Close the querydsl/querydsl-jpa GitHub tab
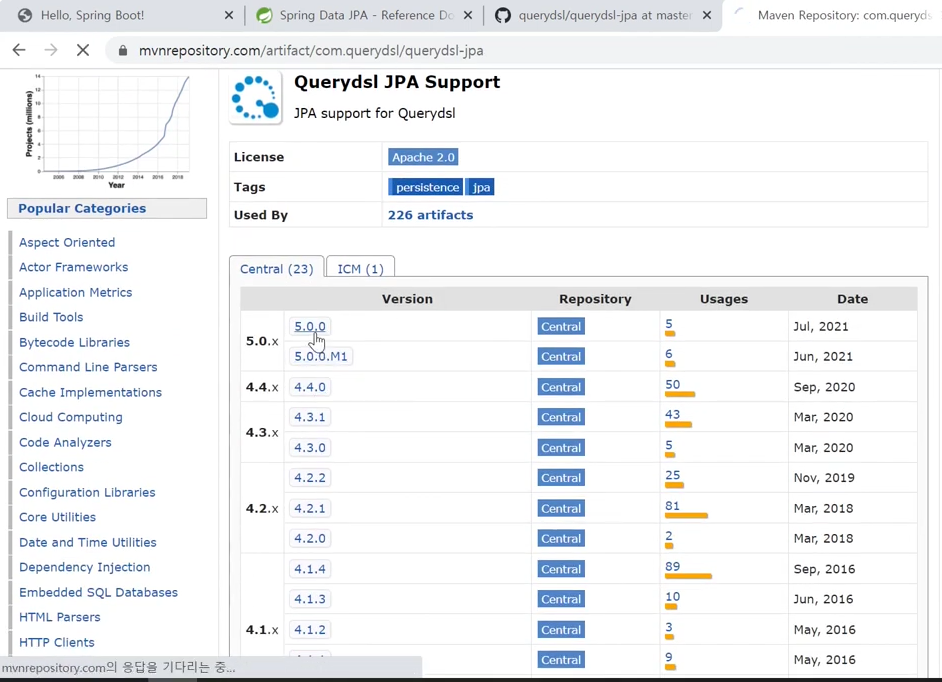Screen dimensions: 942x682 [707, 16]
